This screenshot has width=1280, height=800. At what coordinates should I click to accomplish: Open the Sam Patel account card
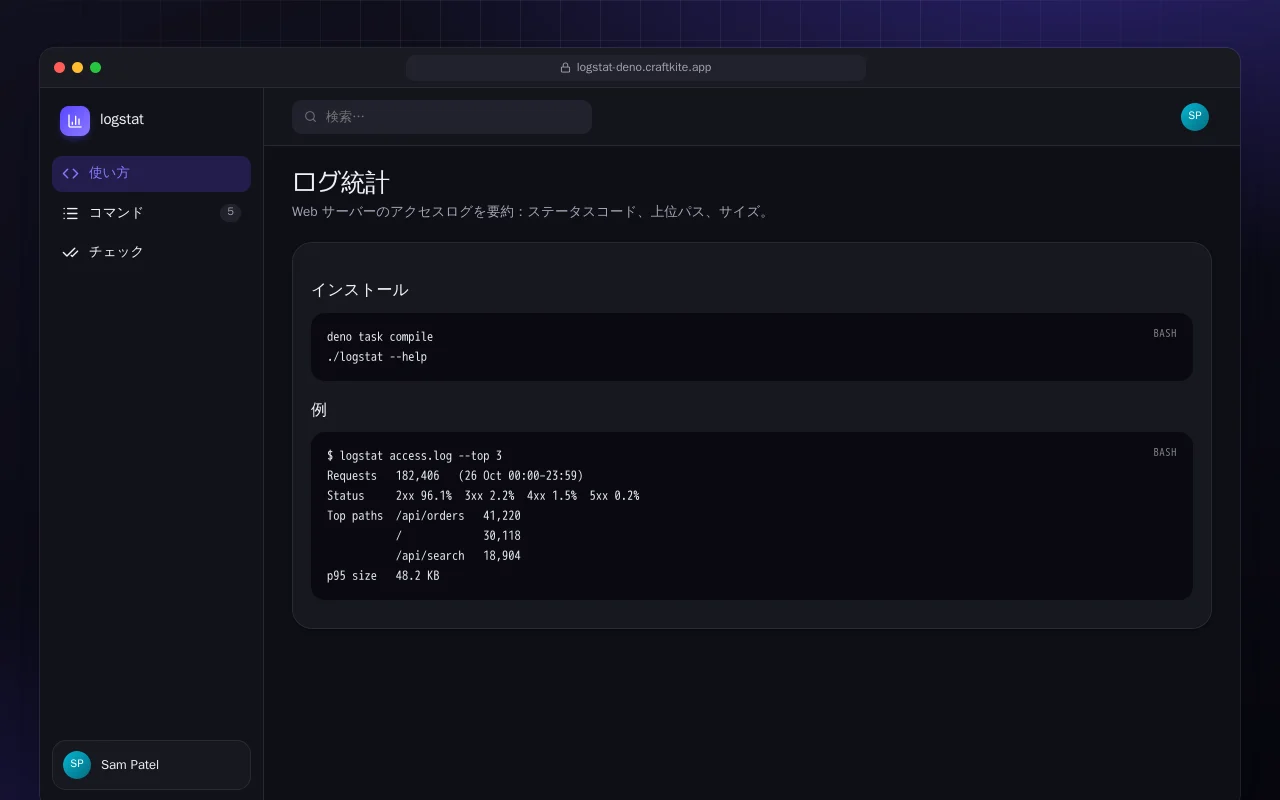click(151, 765)
